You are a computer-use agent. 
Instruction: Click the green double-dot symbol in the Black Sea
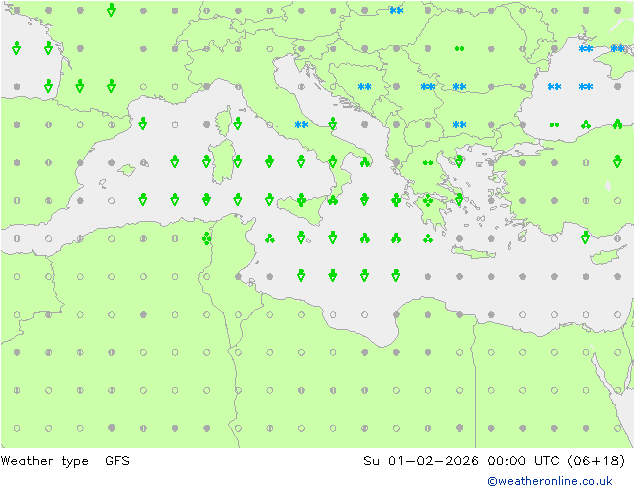point(554,125)
